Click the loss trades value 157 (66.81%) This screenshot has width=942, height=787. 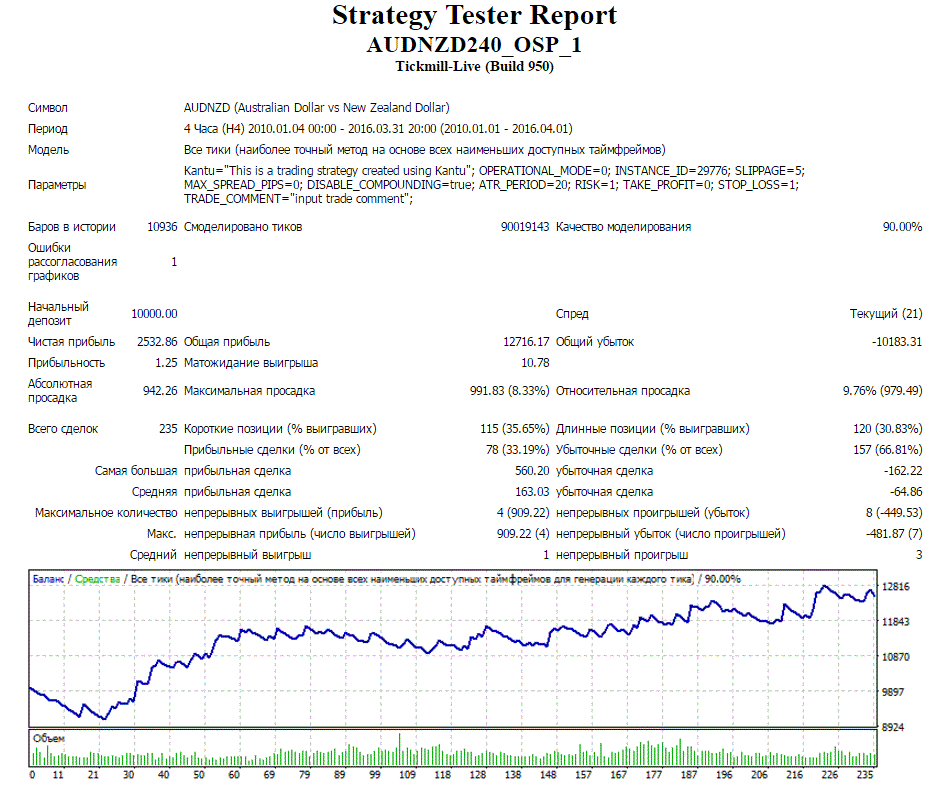coord(887,449)
